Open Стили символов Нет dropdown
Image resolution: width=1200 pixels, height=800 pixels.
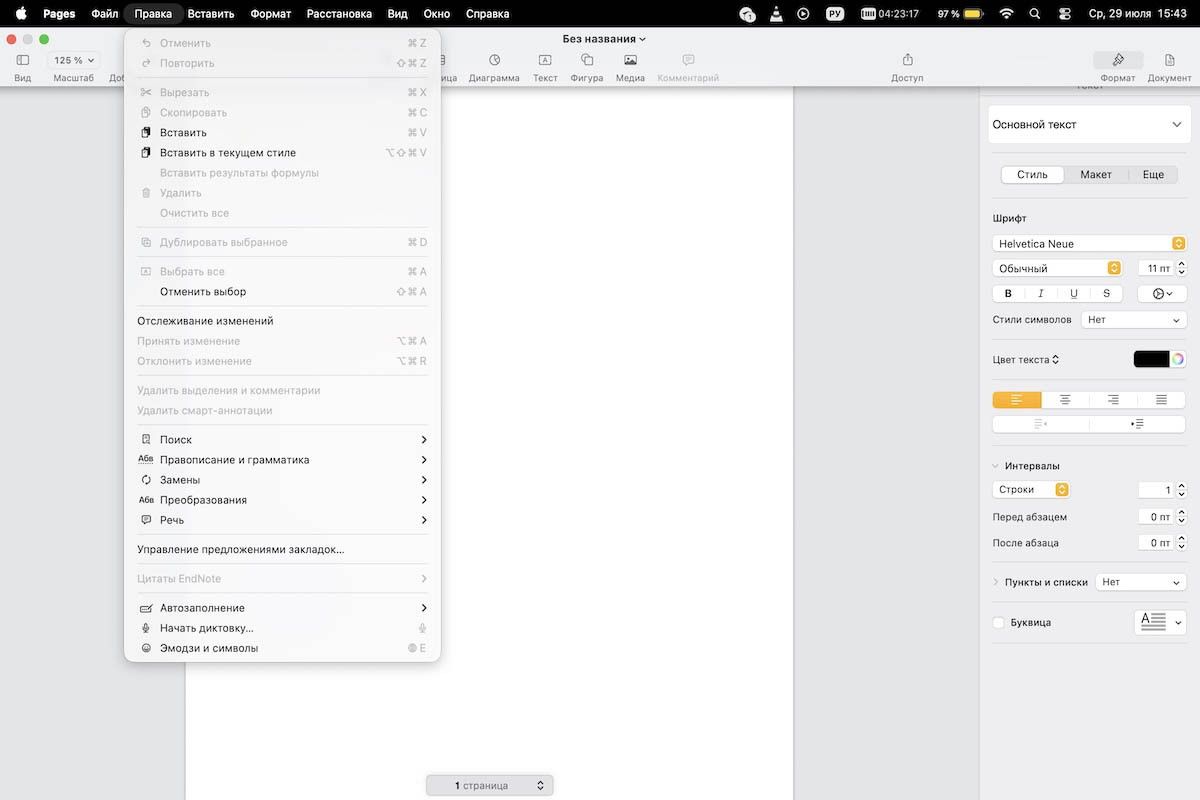pos(1133,320)
